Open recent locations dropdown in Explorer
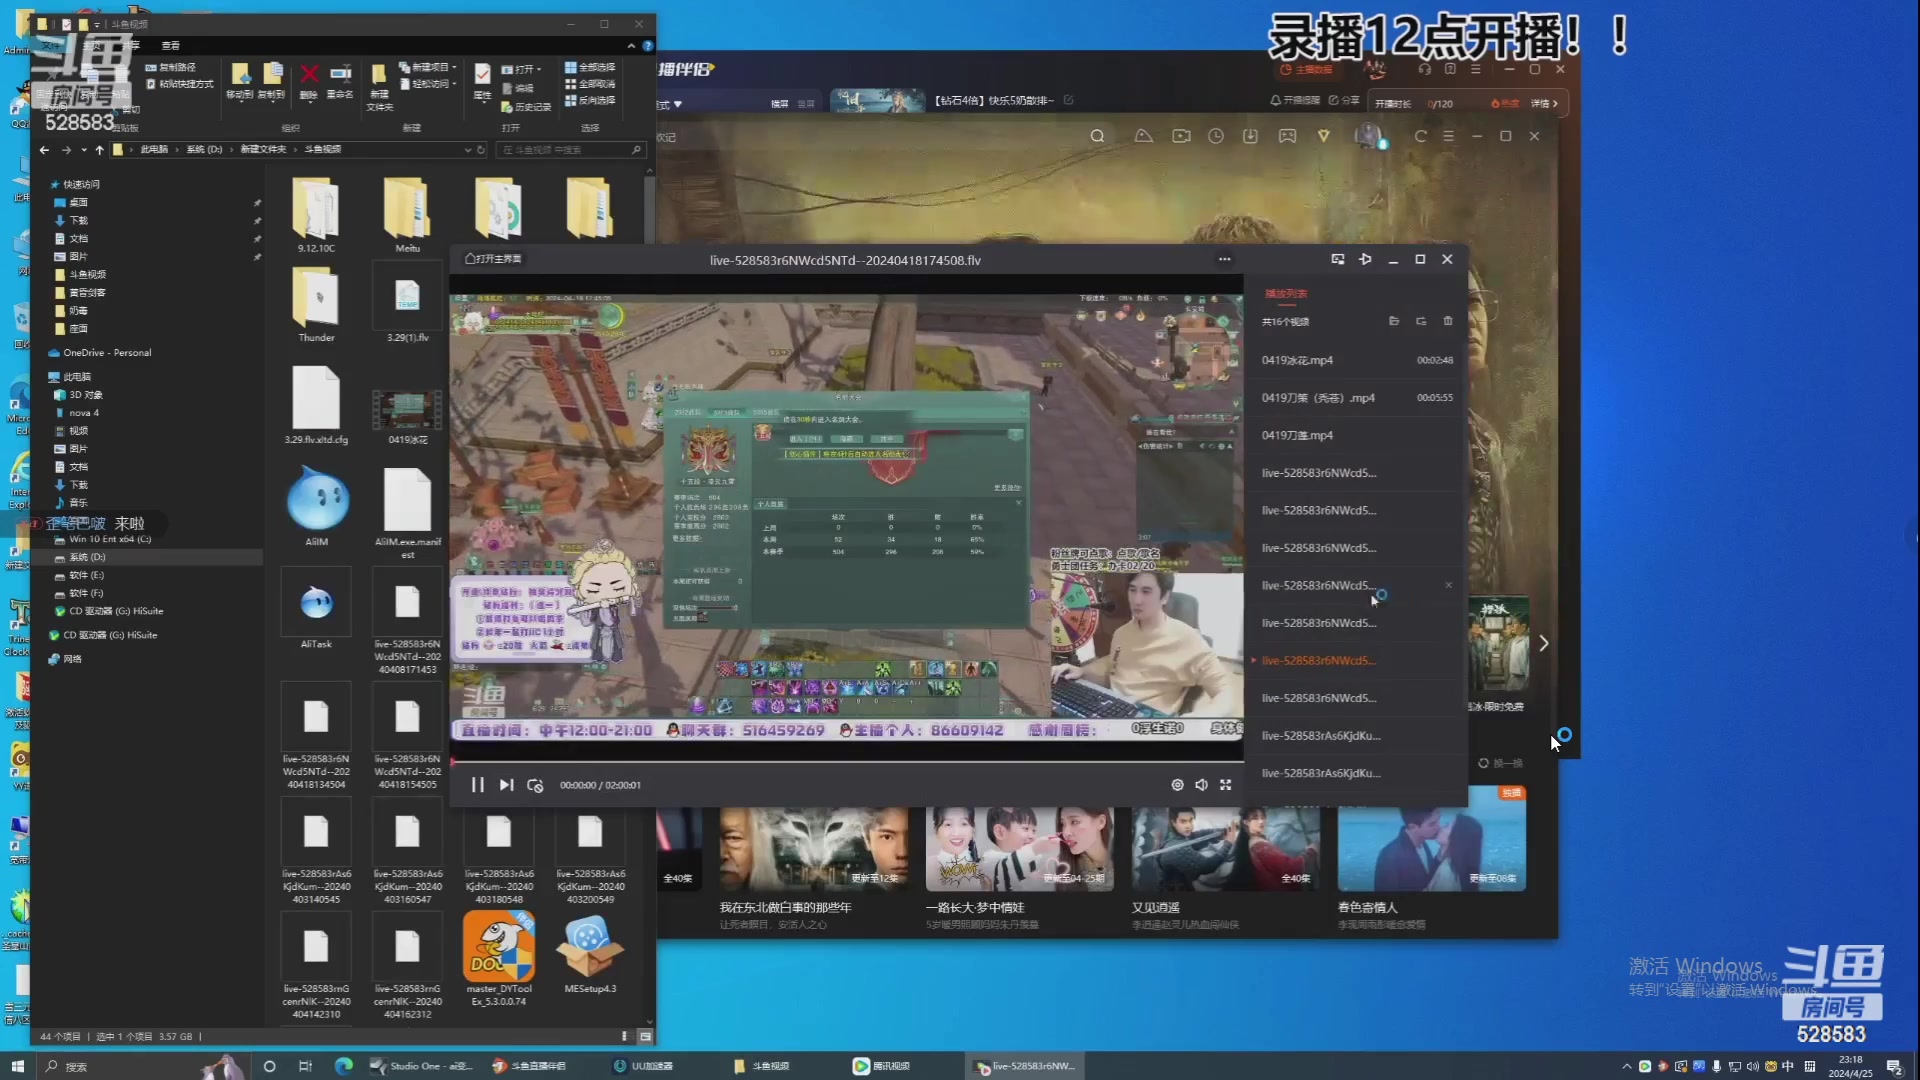Image resolution: width=1920 pixels, height=1080 pixels. coord(84,150)
